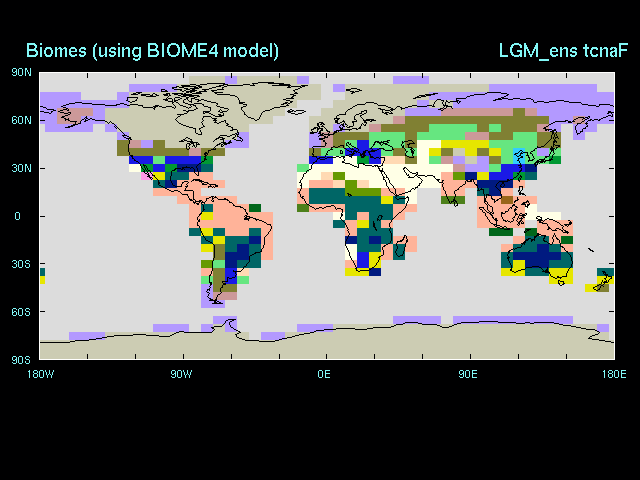640x480 pixels.
Task: Click the 90N latitude label
Action: point(21,73)
